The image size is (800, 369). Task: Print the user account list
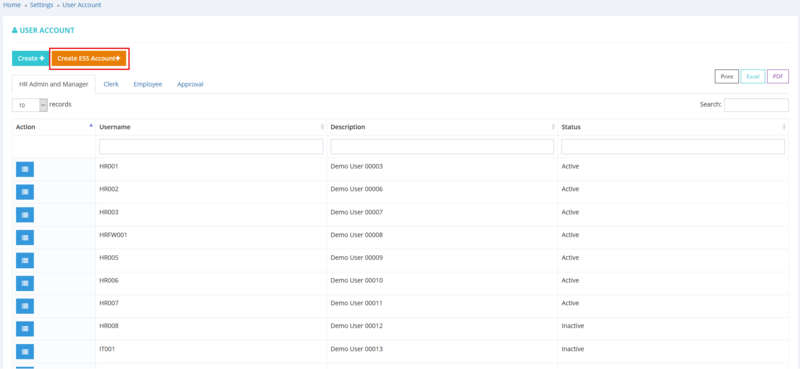(727, 77)
